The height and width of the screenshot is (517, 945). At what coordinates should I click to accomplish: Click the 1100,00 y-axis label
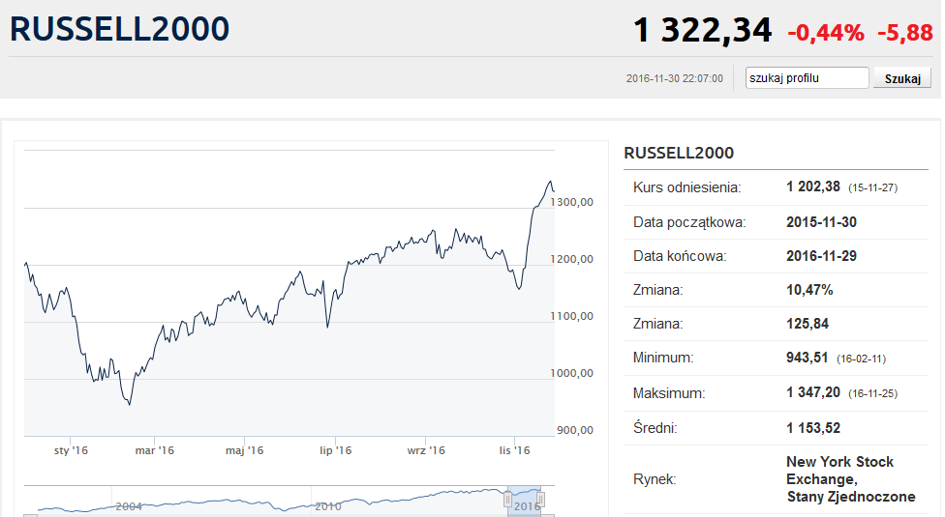pos(572,316)
